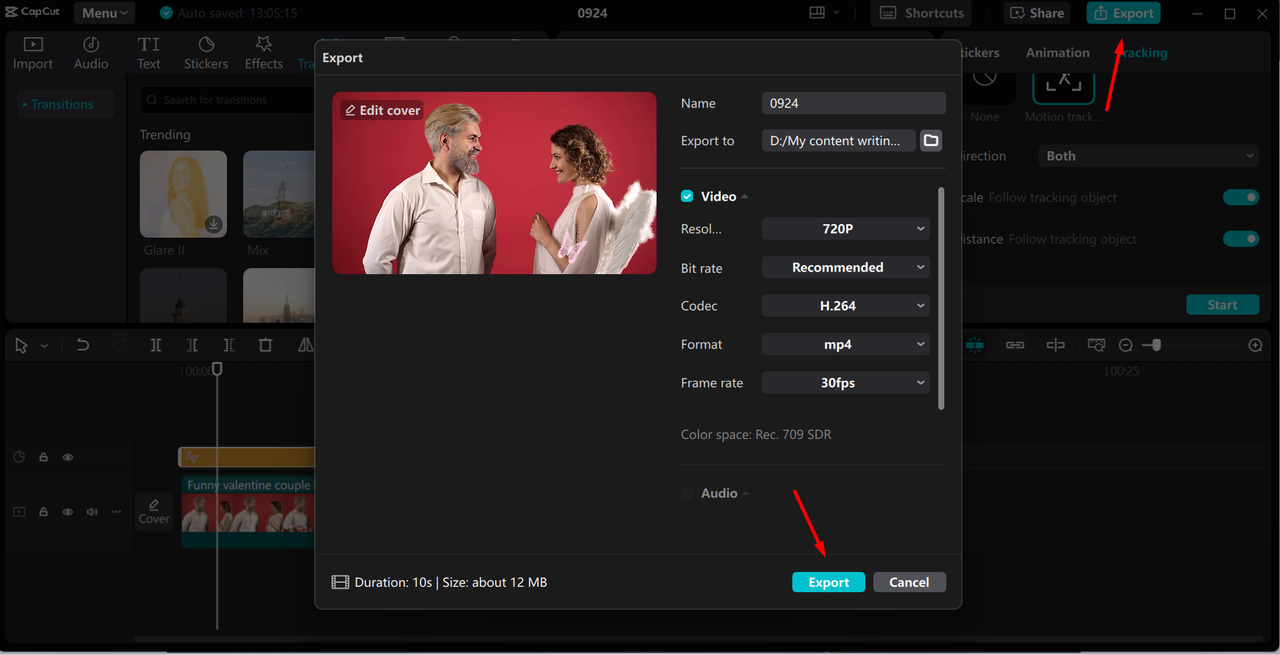The width and height of the screenshot is (1280, 655).
Task: Open the Direction Both dropdown
Action: pyautogui.click(x=1148, y=156)
